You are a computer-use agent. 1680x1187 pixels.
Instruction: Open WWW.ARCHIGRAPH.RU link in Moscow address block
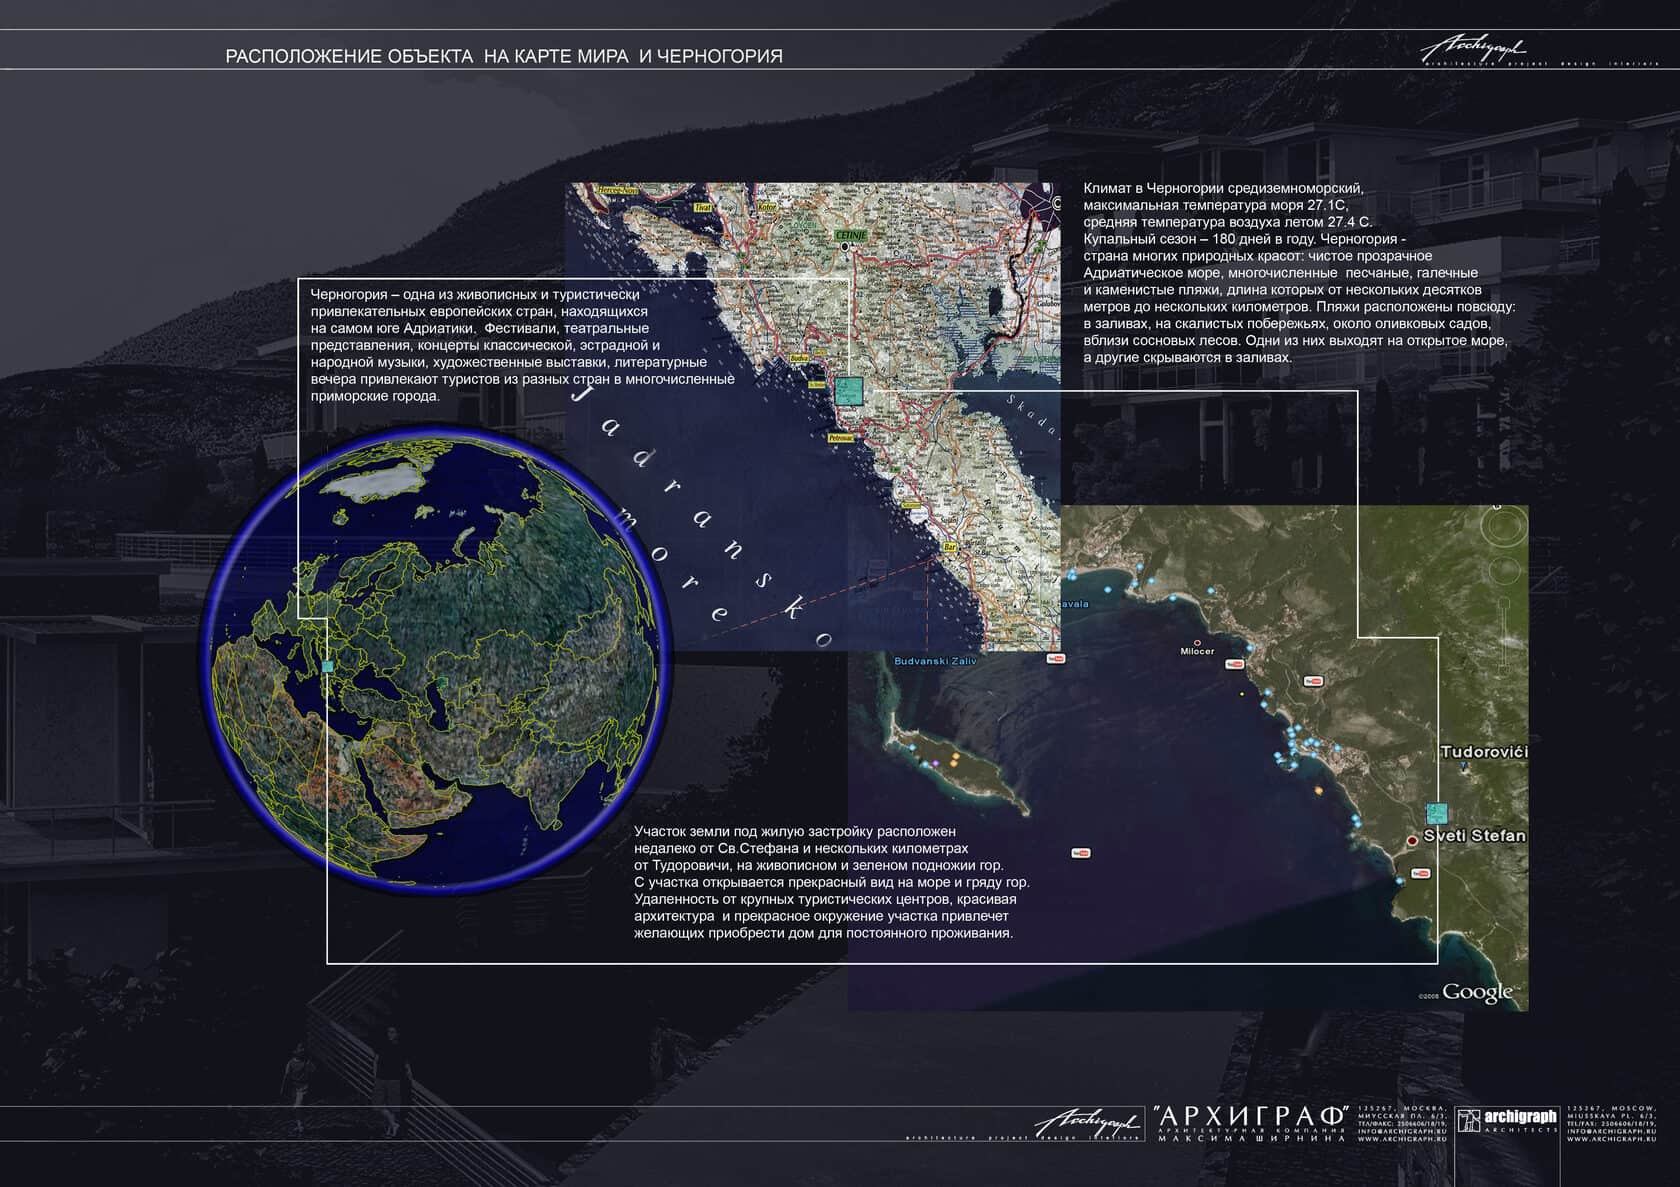pyautogui.click(x=1612, y=1139)
